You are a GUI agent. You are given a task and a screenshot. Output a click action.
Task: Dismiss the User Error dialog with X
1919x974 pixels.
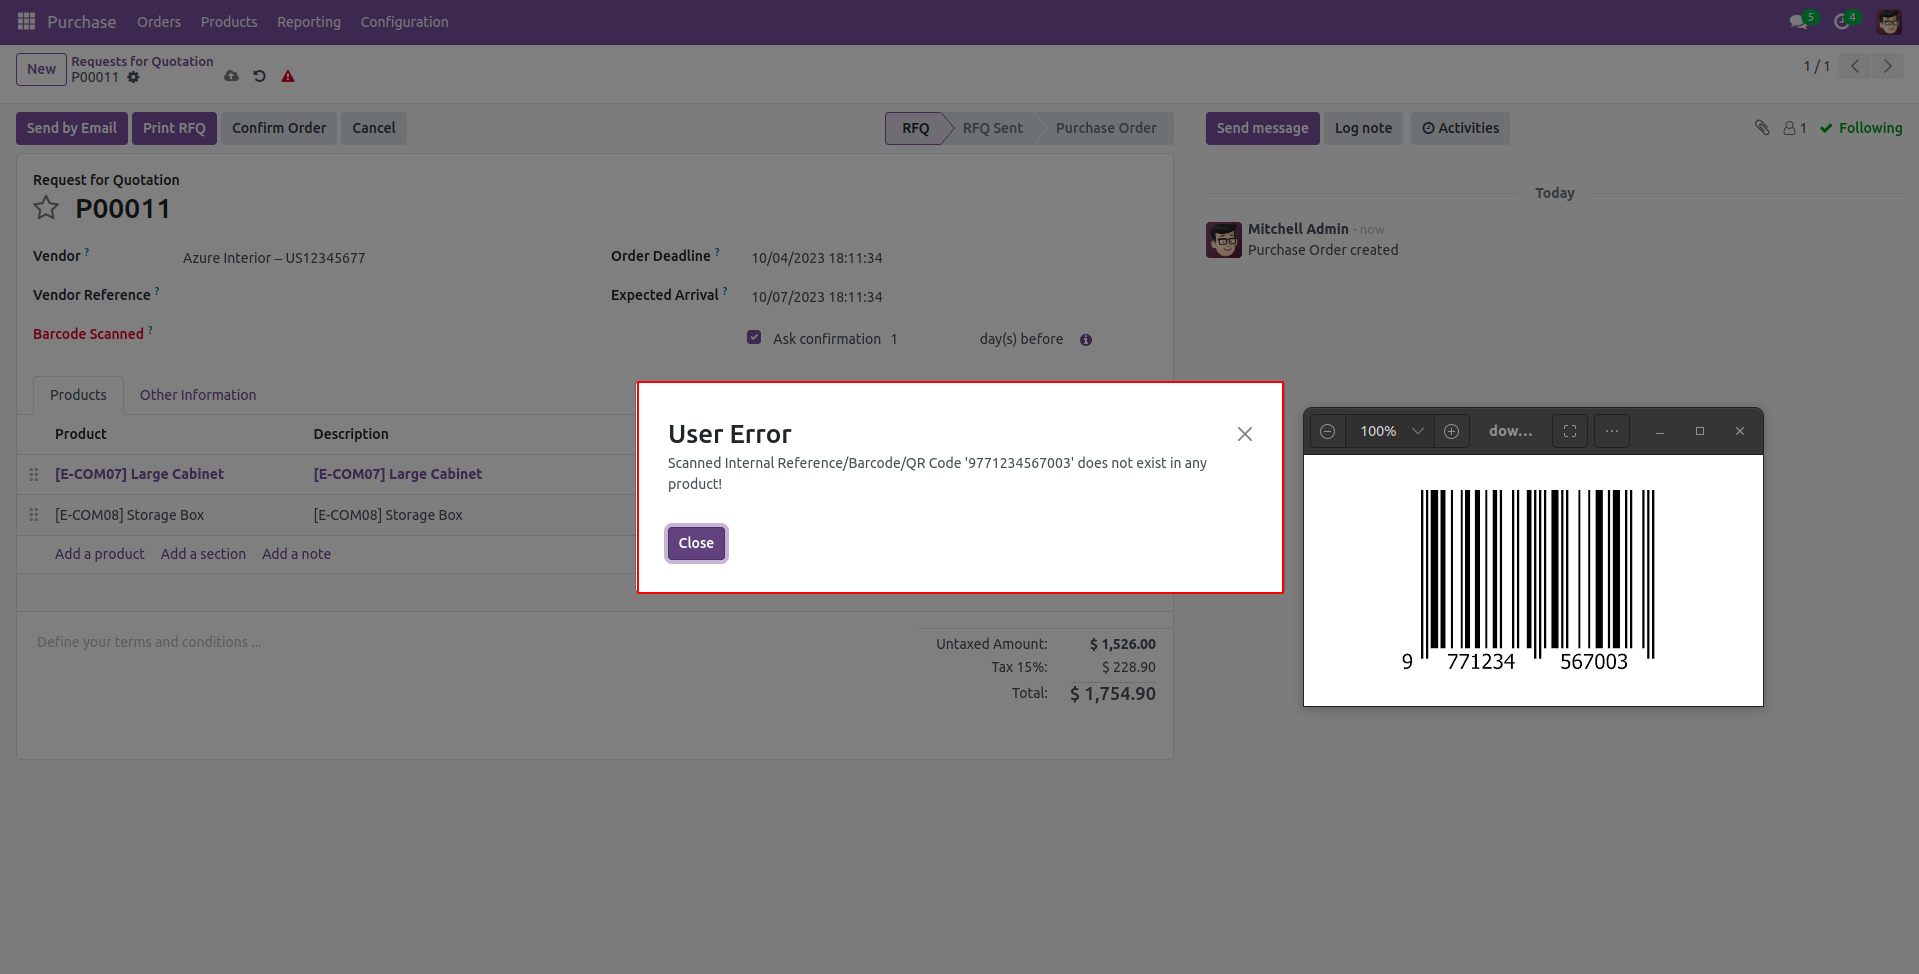click(1245, 434)
